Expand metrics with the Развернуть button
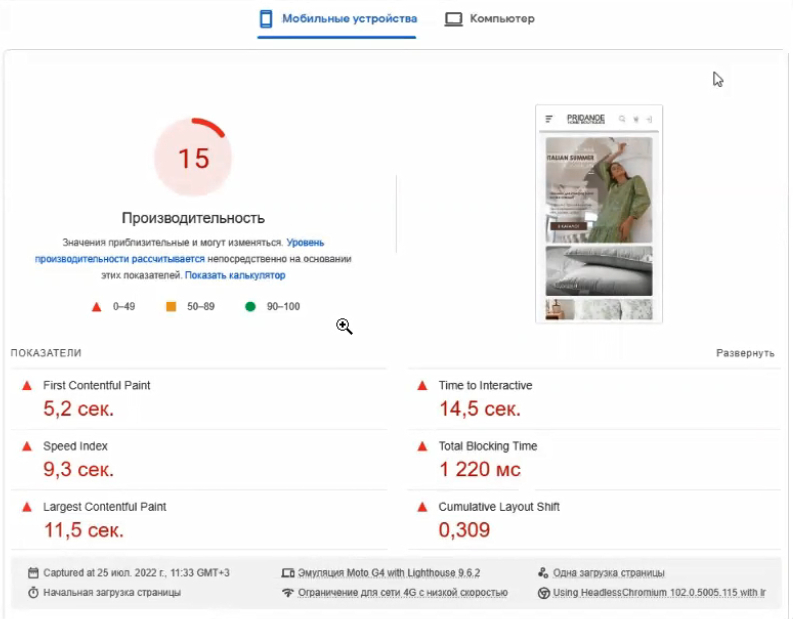Viewport: 793px width, 619px height. (x=745, y=353)
